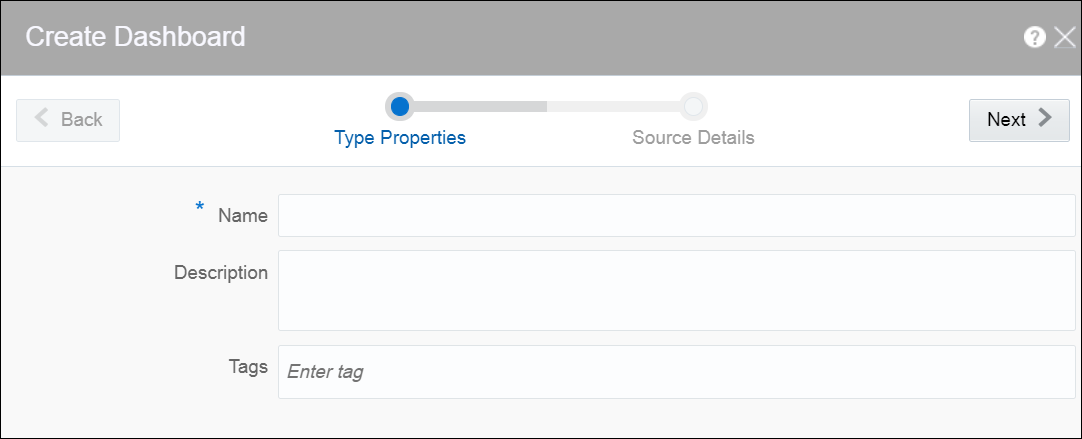Switch to the Type Properties step label
This screenshot has width=1082, height=439.
400,137
